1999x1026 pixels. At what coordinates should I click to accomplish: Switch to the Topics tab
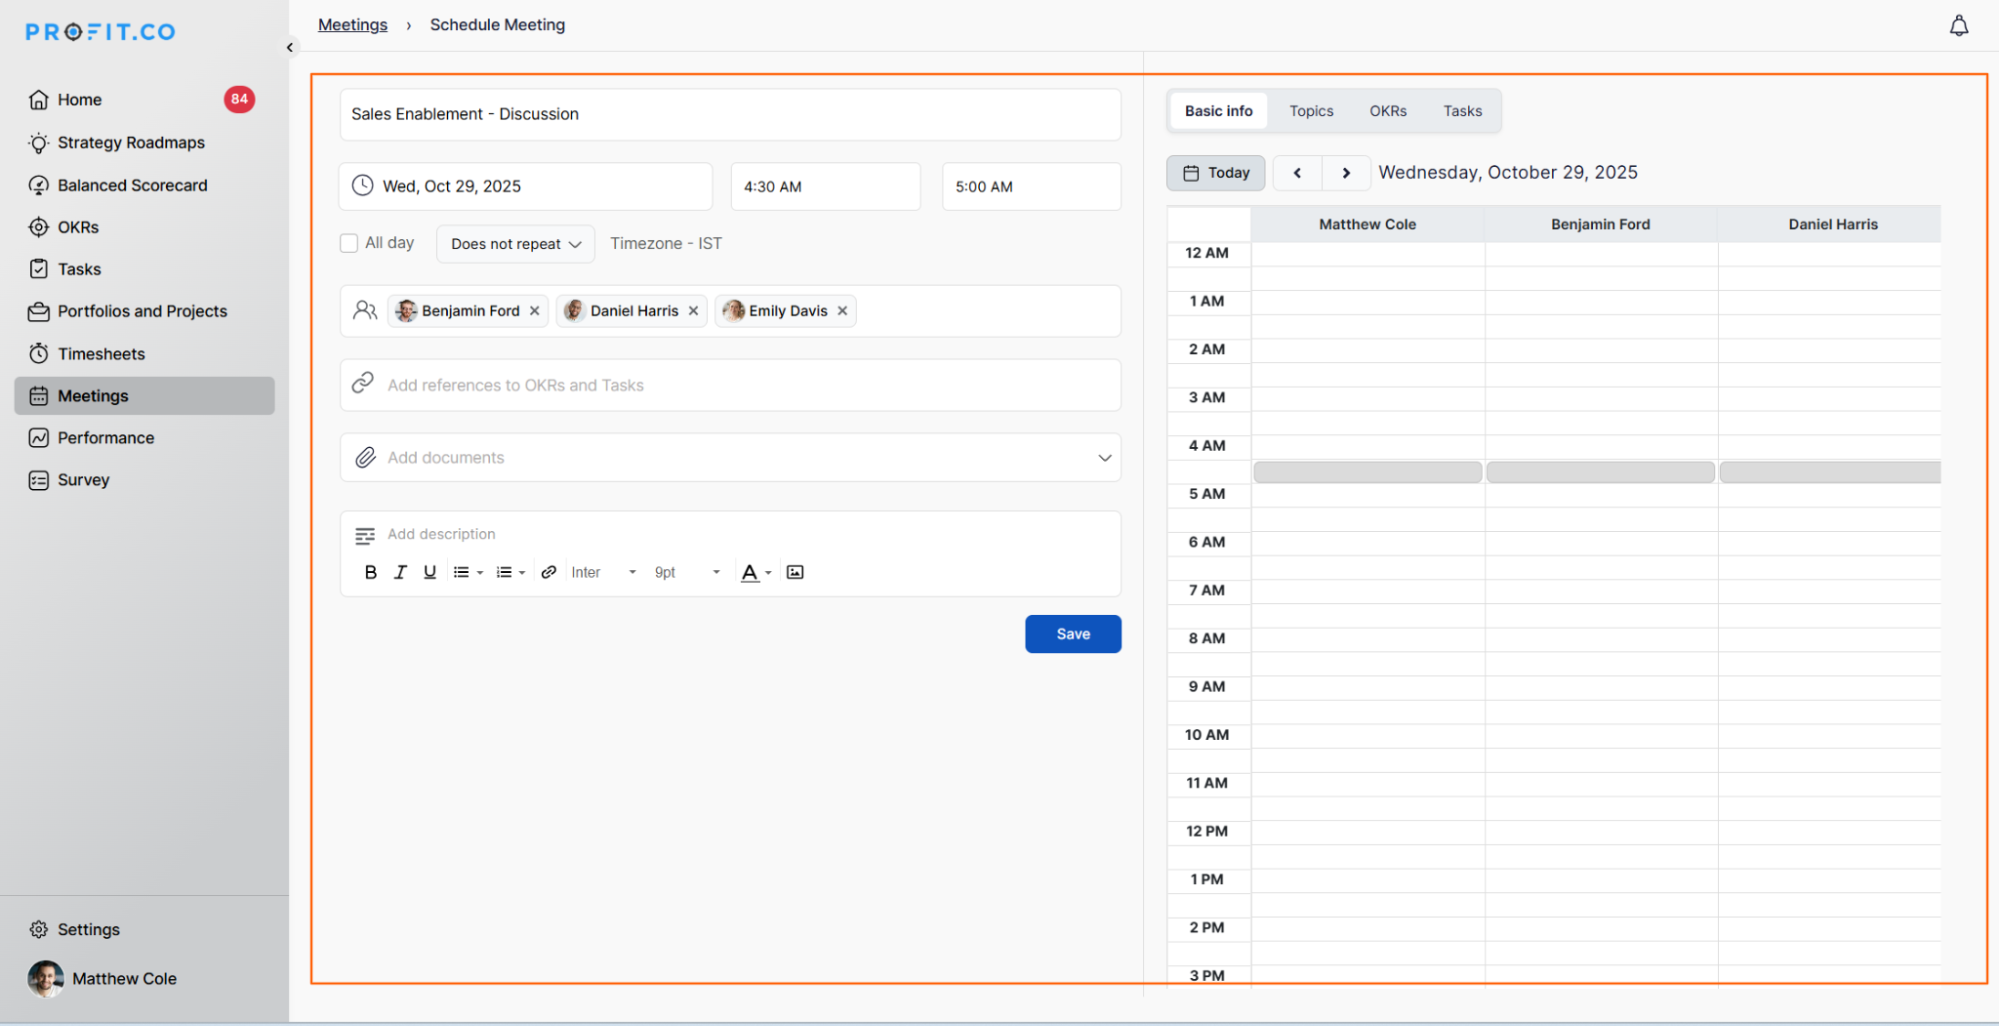[1311, 111]
